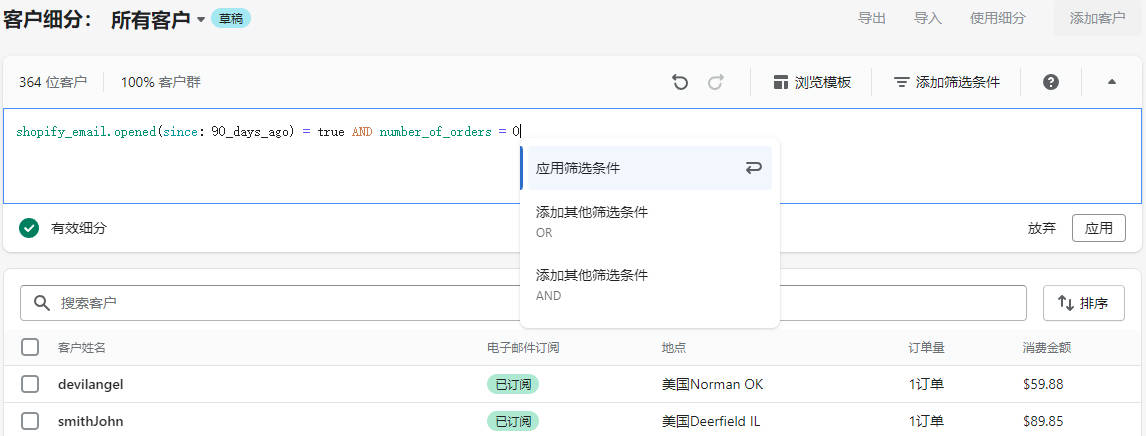1146x436 pixels.
Task: Click the enter-key icon beside 应用筛选条件
Action: coord(754,168)
